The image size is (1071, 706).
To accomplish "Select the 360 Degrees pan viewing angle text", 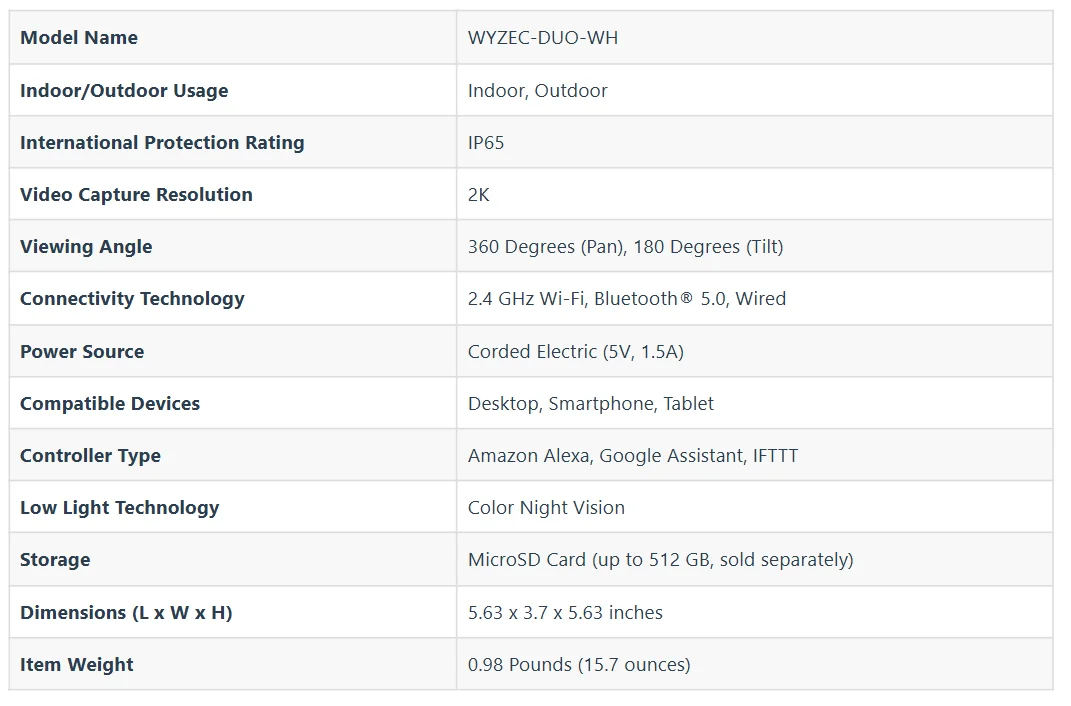I will pyautogui.click(x=545, y=246).
